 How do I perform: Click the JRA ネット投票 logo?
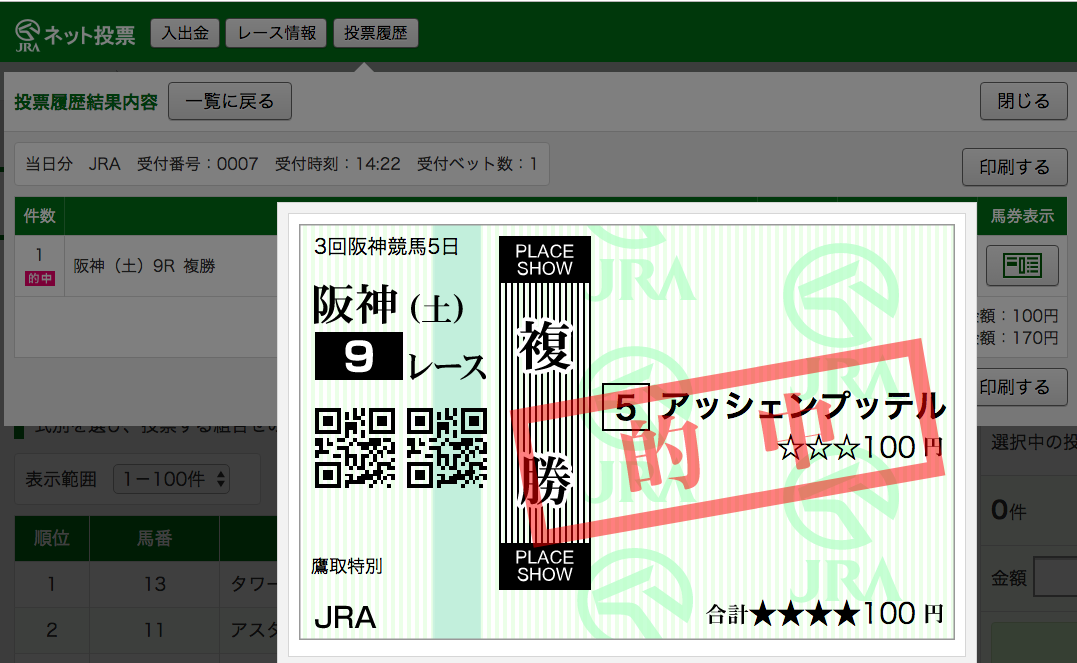(75, 34)
